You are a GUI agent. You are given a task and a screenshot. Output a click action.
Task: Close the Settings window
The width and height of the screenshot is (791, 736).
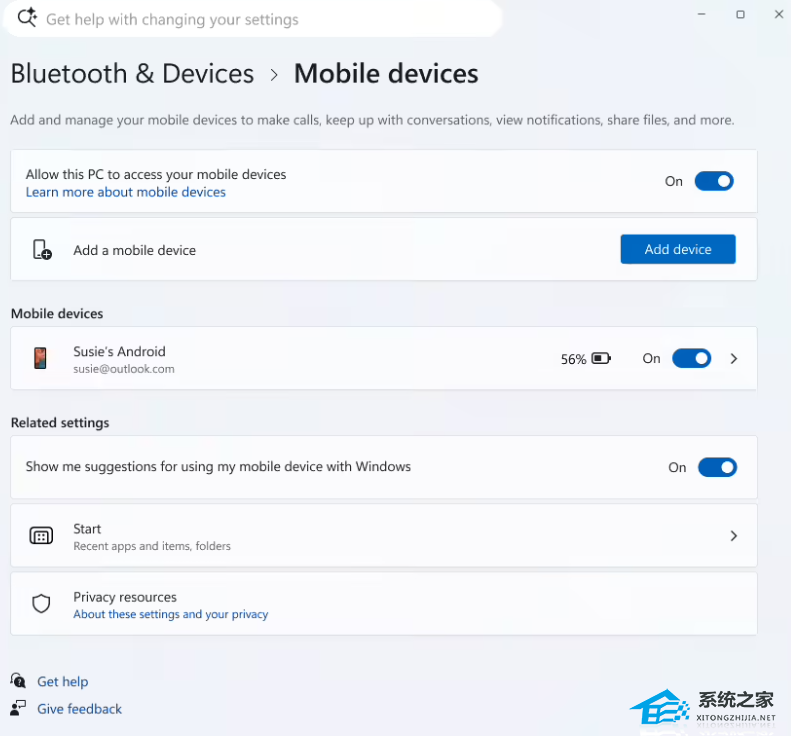(778, 14)
